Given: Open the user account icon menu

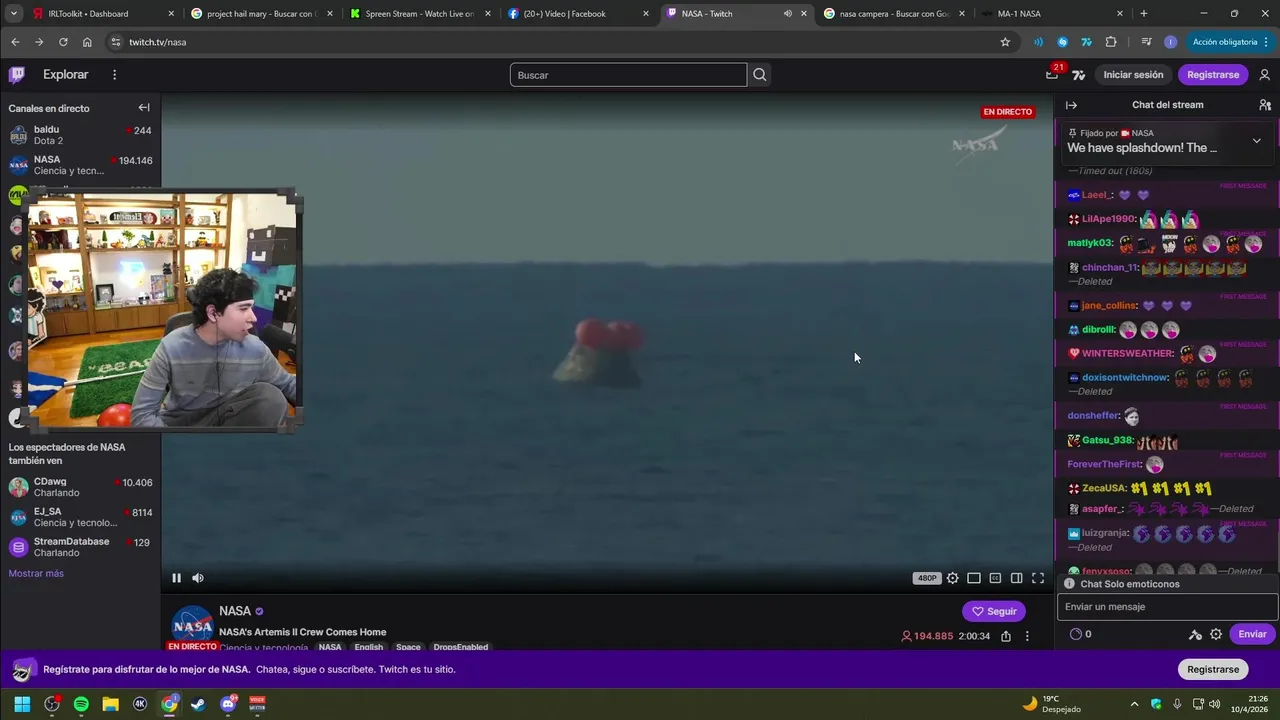Looking at the screenshot, I should 1265,75.
